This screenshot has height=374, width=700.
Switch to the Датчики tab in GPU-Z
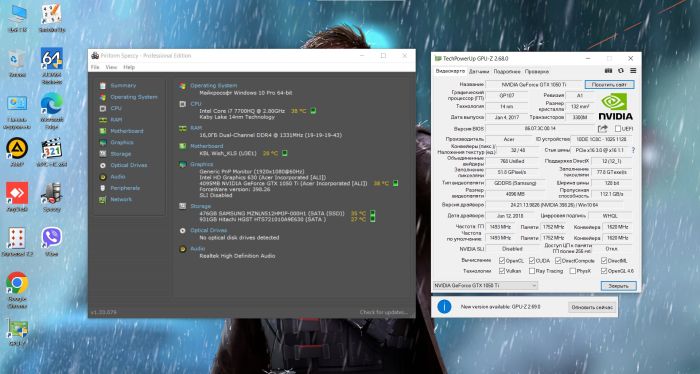479,71
